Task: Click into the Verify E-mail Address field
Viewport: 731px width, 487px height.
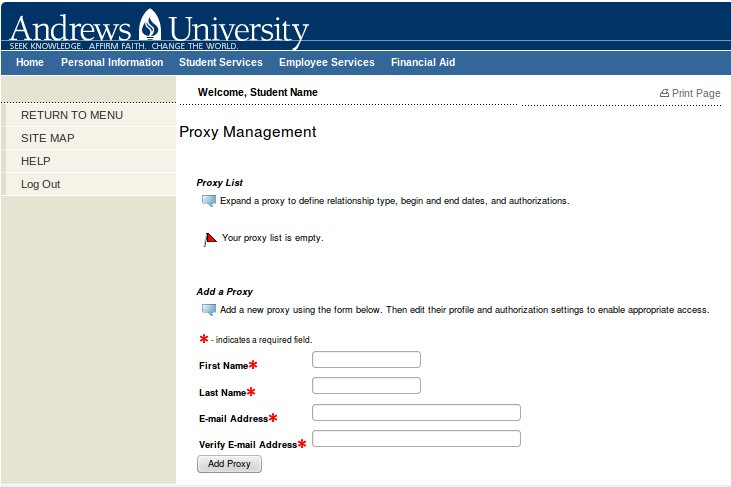Action: pos(416,439)
